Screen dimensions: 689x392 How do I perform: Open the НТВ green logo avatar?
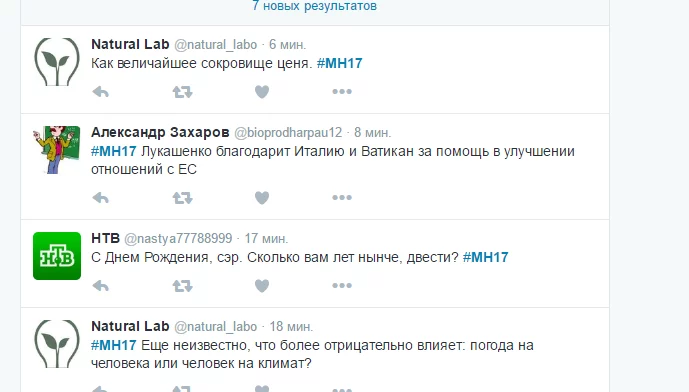57,256
